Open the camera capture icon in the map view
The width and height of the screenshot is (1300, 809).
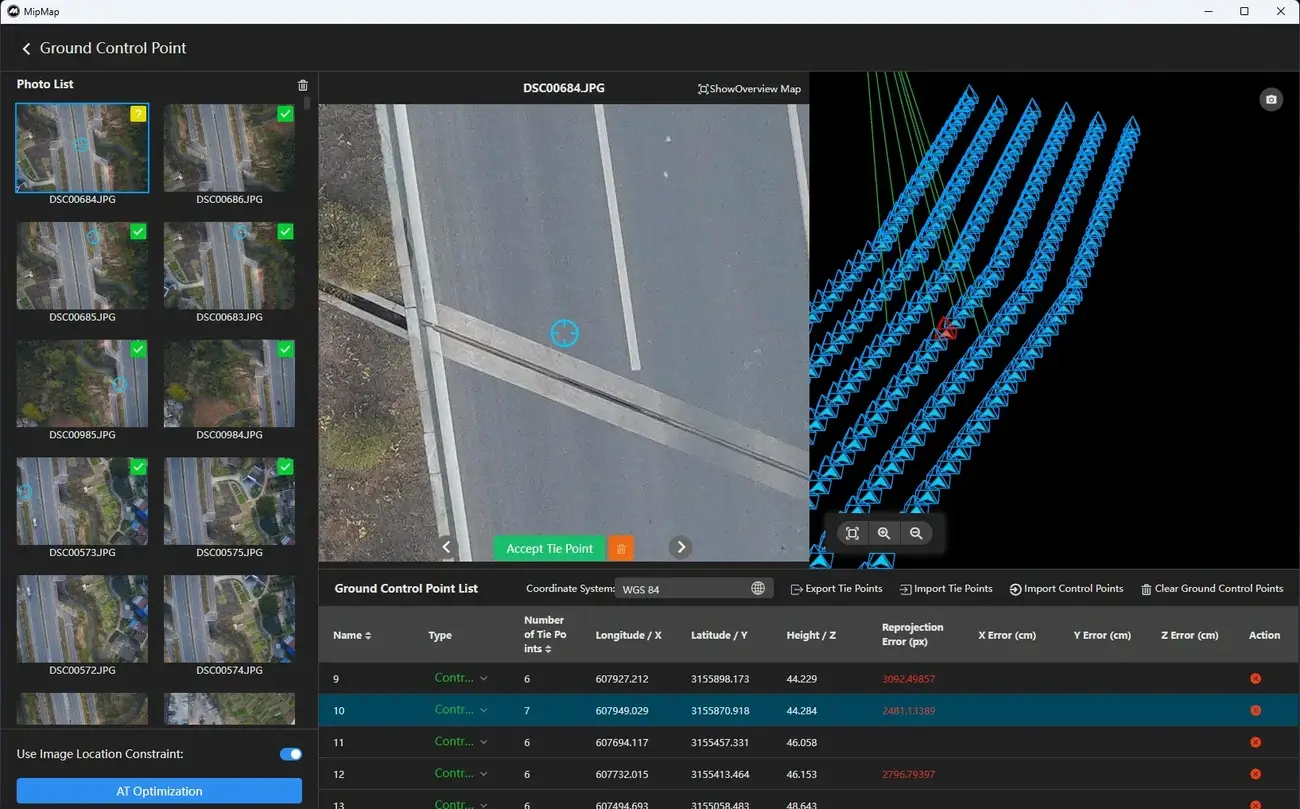click(x=1271, y=99)
